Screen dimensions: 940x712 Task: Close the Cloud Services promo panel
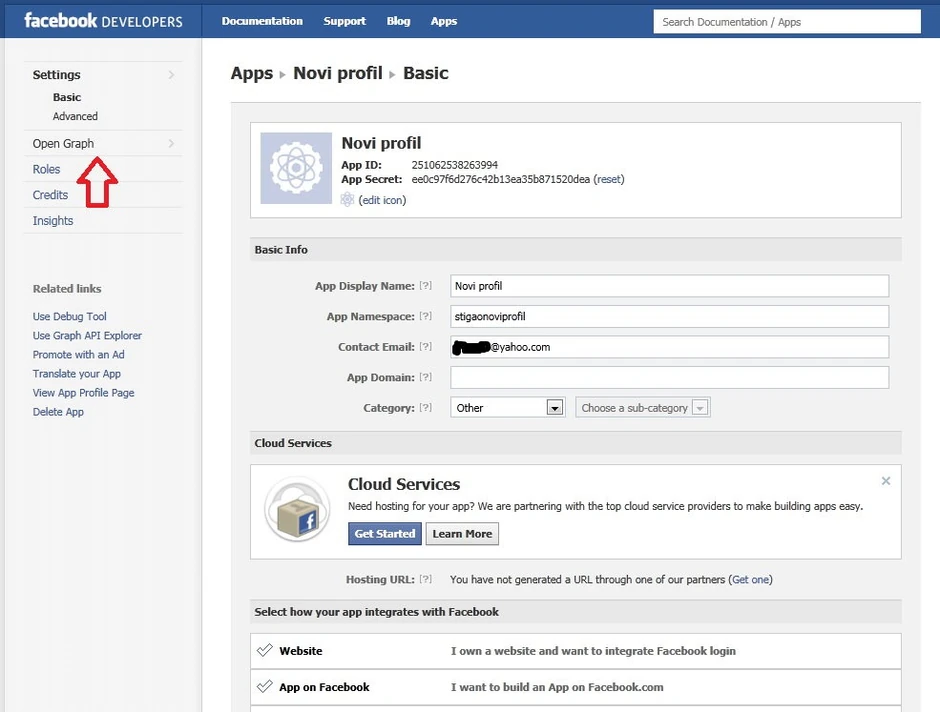(x=885, y=481)
